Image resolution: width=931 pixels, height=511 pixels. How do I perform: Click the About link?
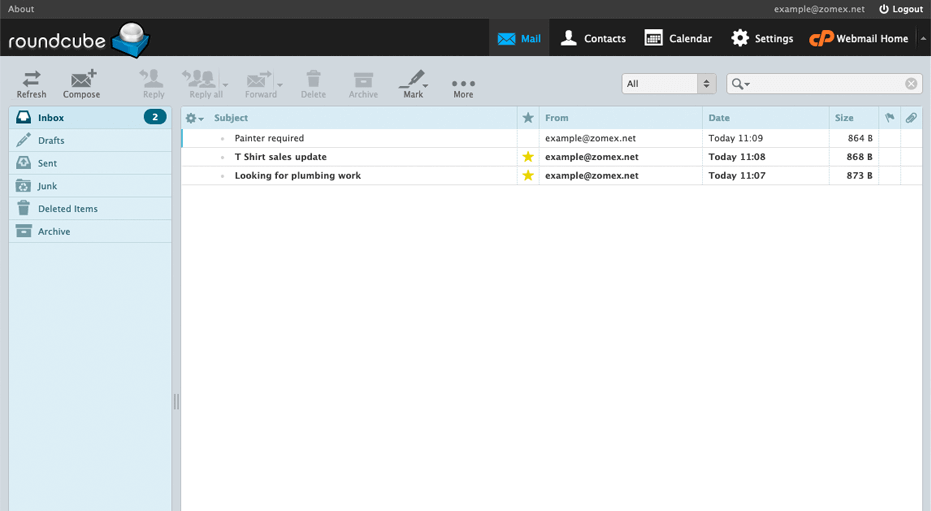[21, 9]
